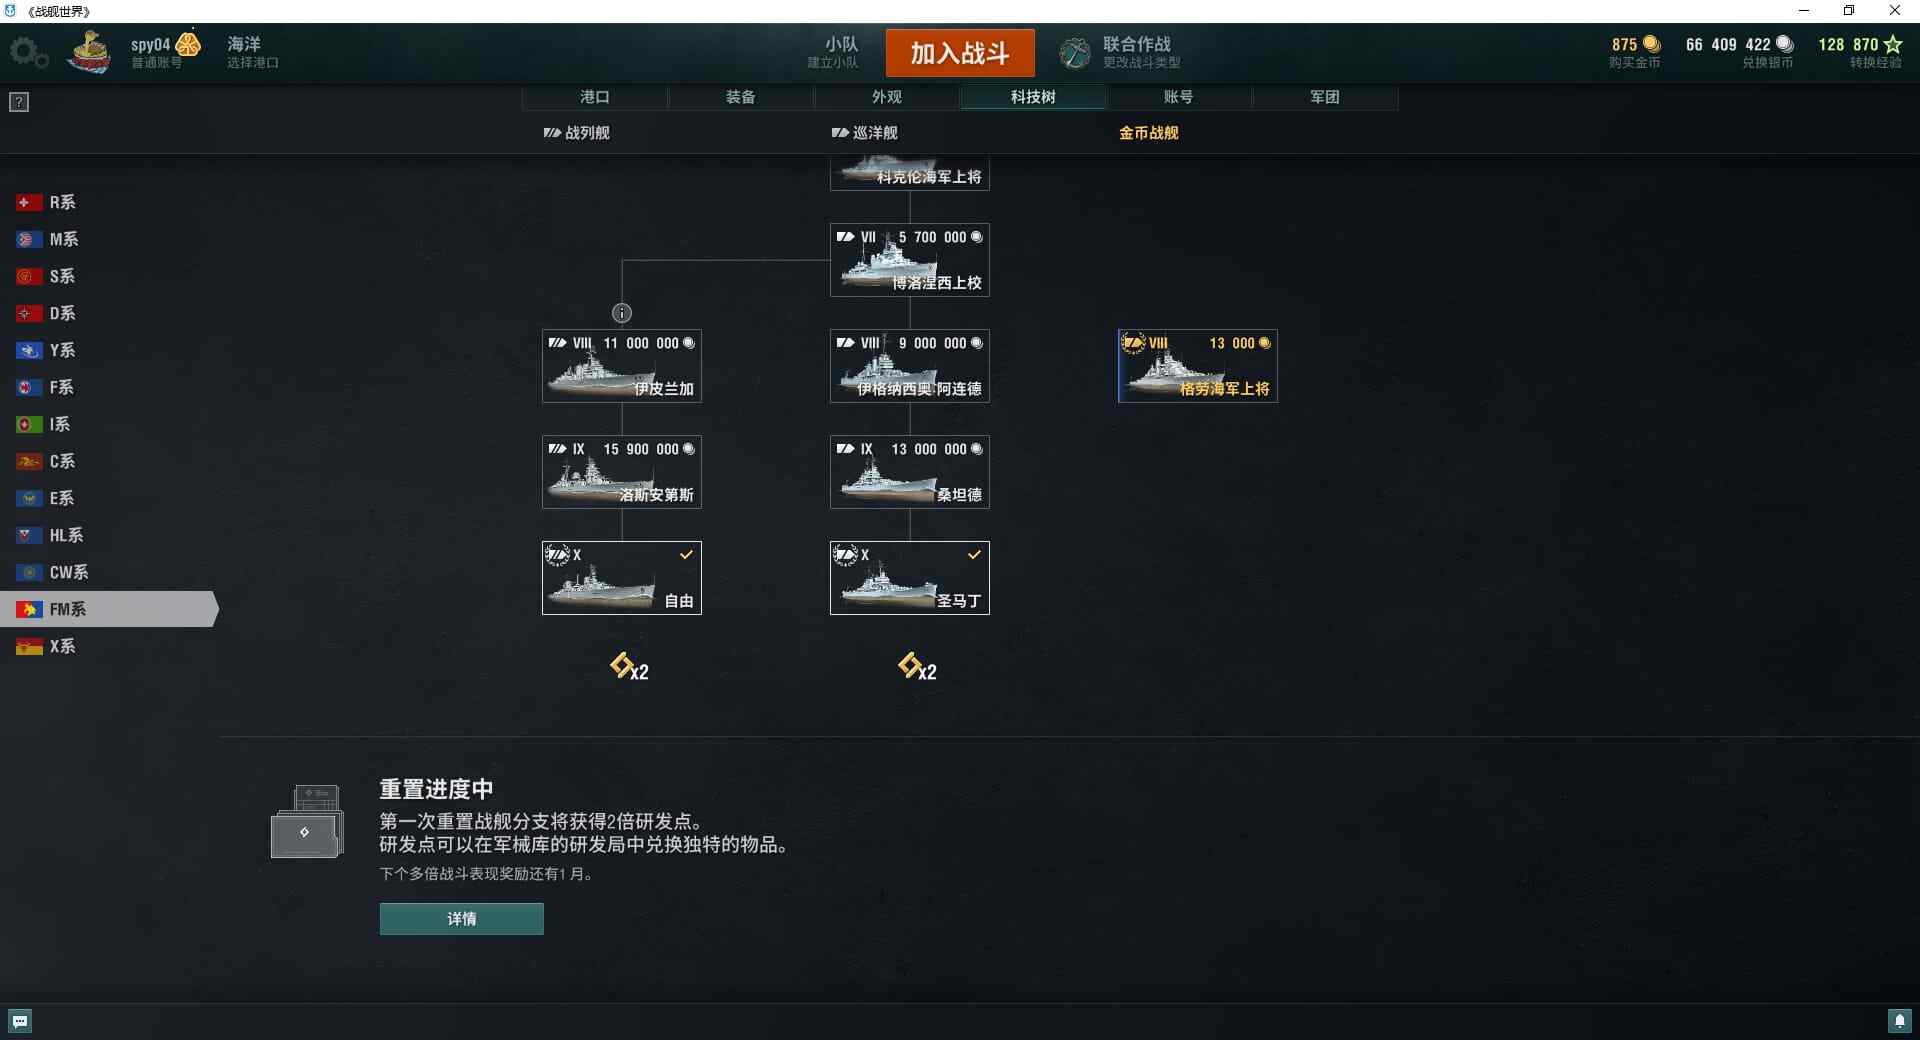Select the 圣马丁 tier X cruiser
Screen dimensions: 1920x1040
coord(910,578)
